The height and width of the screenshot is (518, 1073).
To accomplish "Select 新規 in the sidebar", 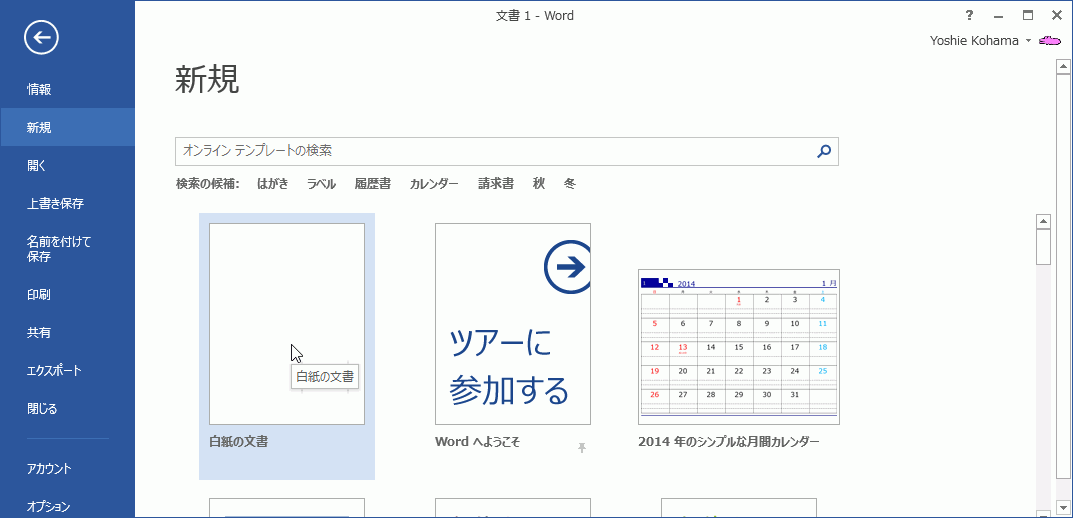I will [x=67, y=127].
